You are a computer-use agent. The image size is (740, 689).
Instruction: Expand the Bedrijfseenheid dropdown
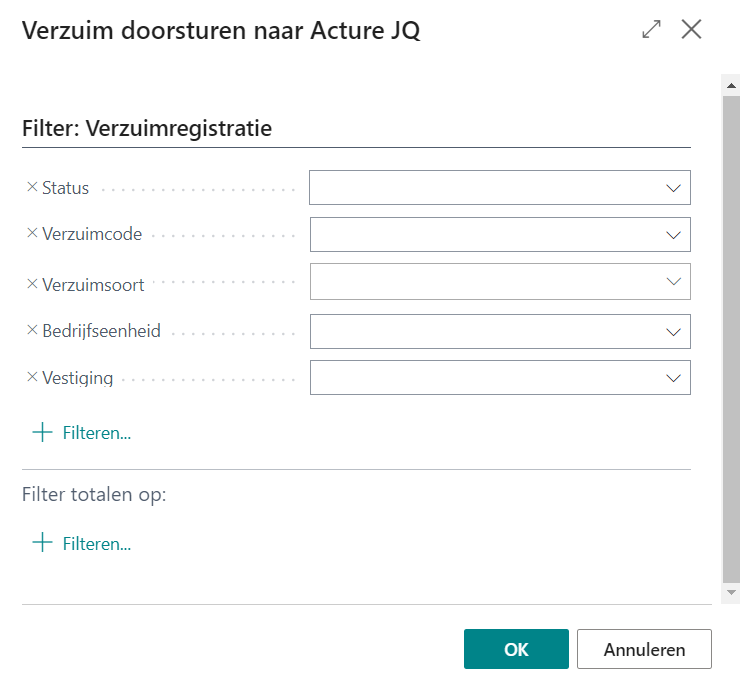coord(673,331)
